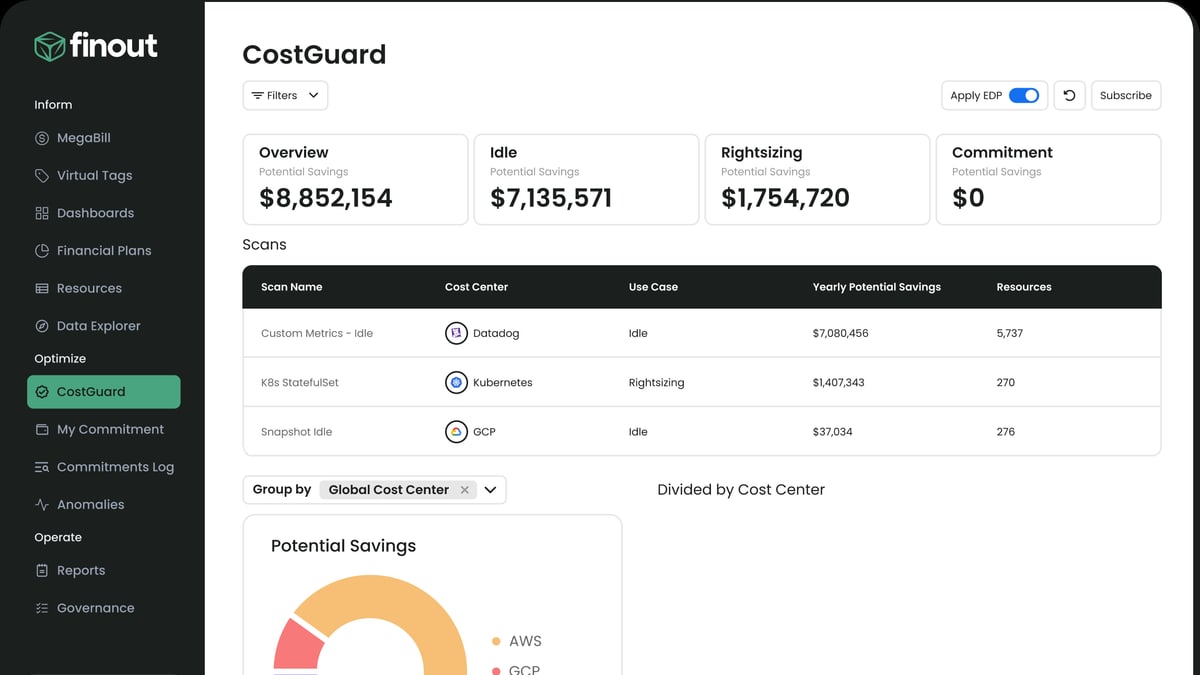Expand the Group by dropdown chevron
The width and height of the screenshot is (1200, 675).
click(490, 490)
